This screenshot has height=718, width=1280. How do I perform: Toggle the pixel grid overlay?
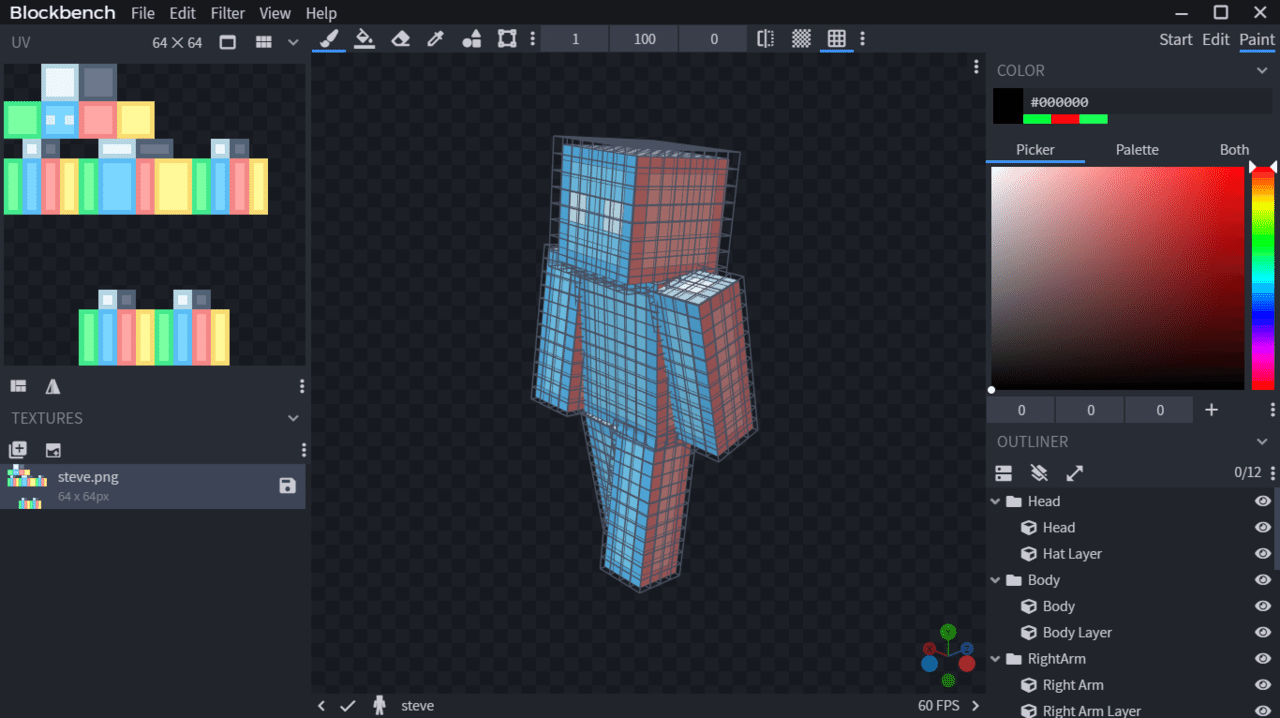pos(837,39)
